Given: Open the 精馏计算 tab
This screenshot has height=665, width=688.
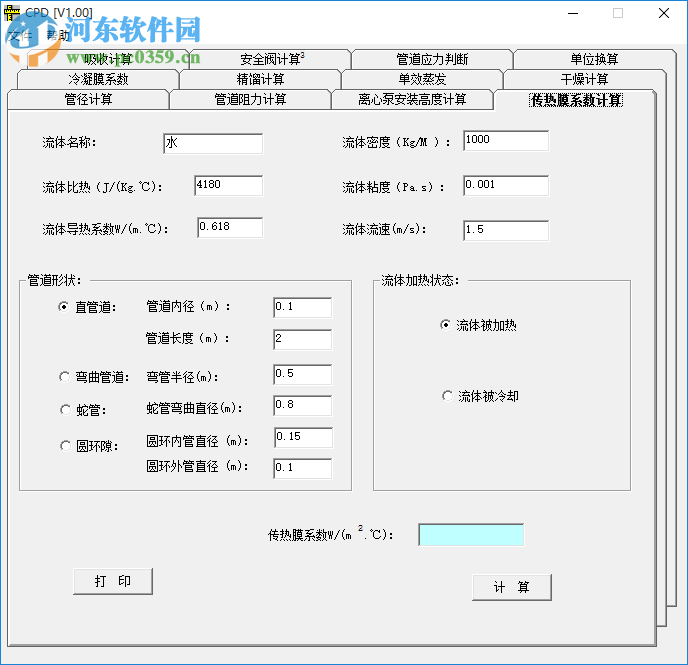Looking at the screenshot, I should click(x=260, y=79).
